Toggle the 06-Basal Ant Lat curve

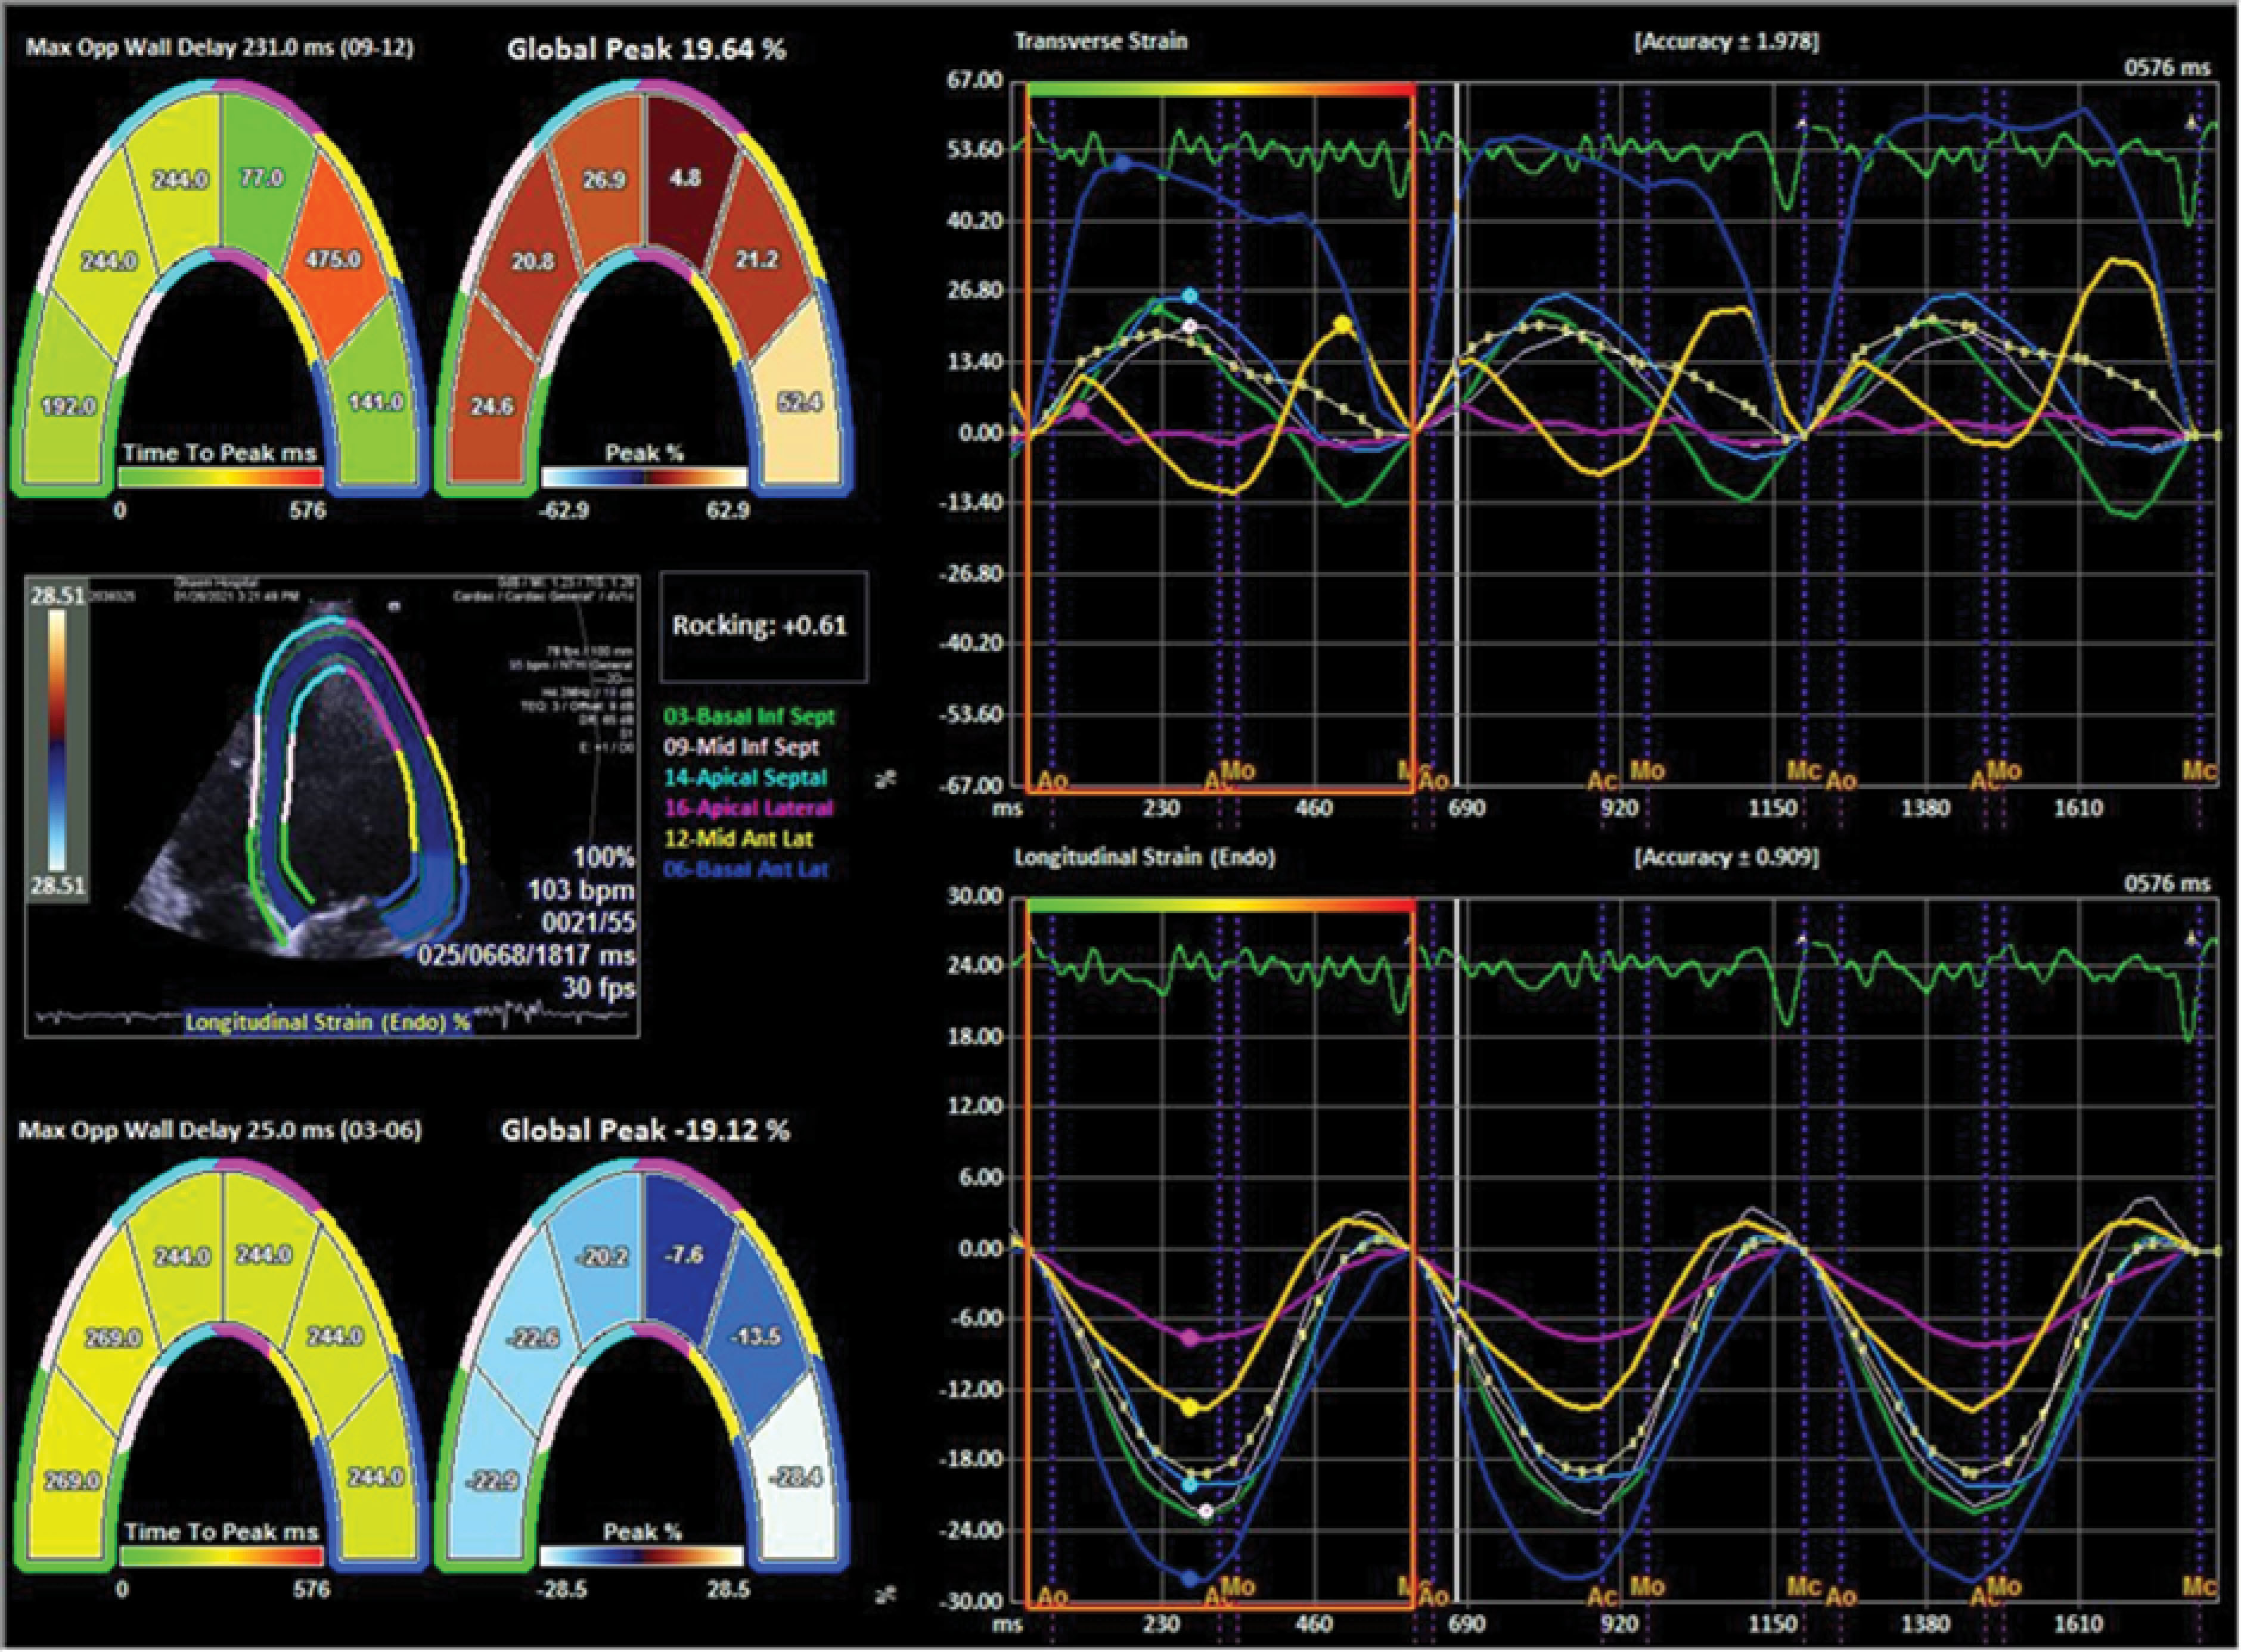[746, 869]
